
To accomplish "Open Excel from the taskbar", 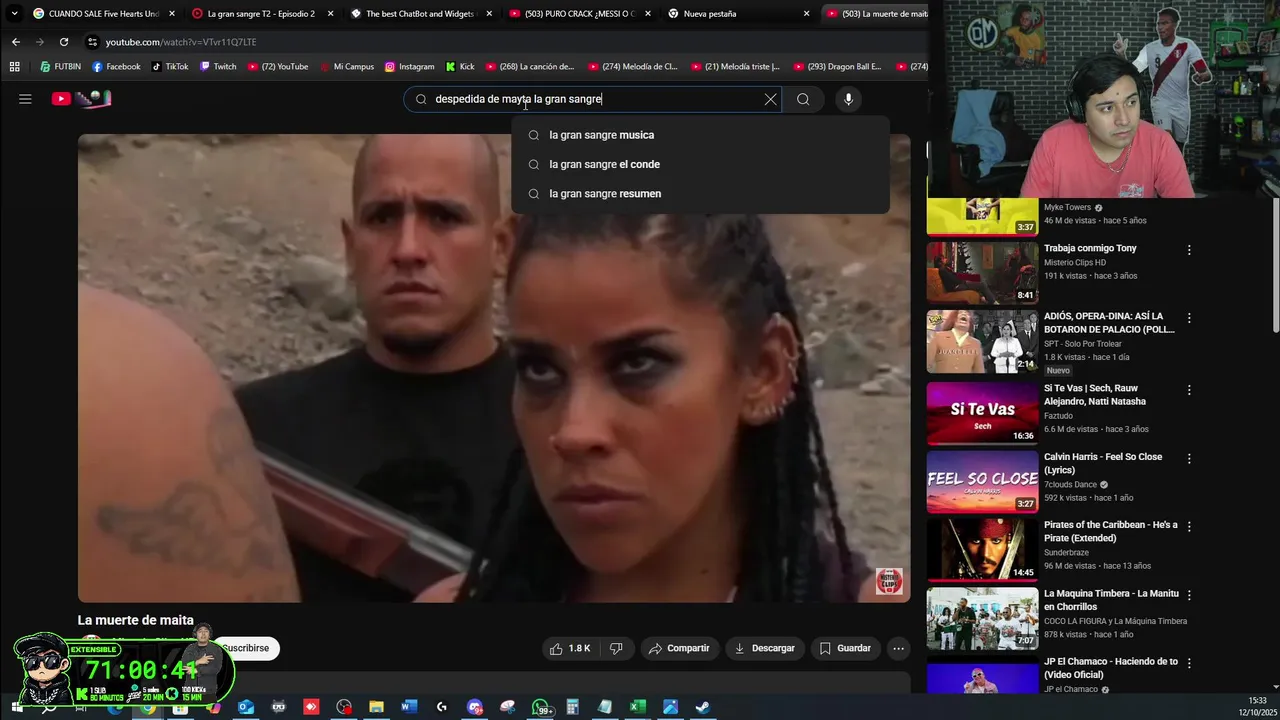I will (637, 707).
